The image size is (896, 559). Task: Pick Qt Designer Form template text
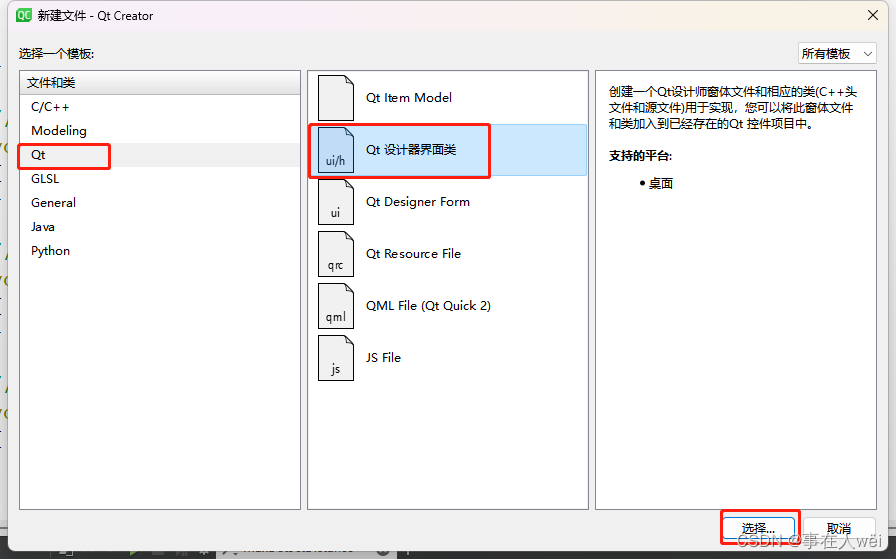tap(418, 202)
